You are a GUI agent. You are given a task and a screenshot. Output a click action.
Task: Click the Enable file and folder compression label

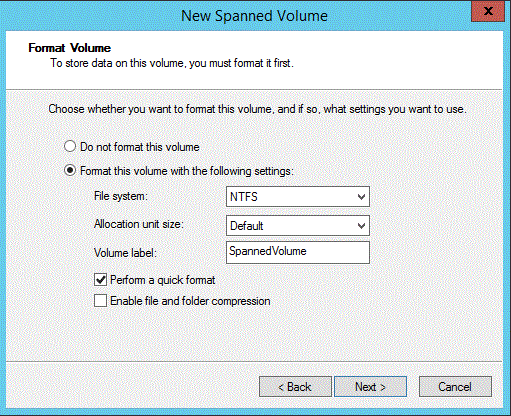190,301
